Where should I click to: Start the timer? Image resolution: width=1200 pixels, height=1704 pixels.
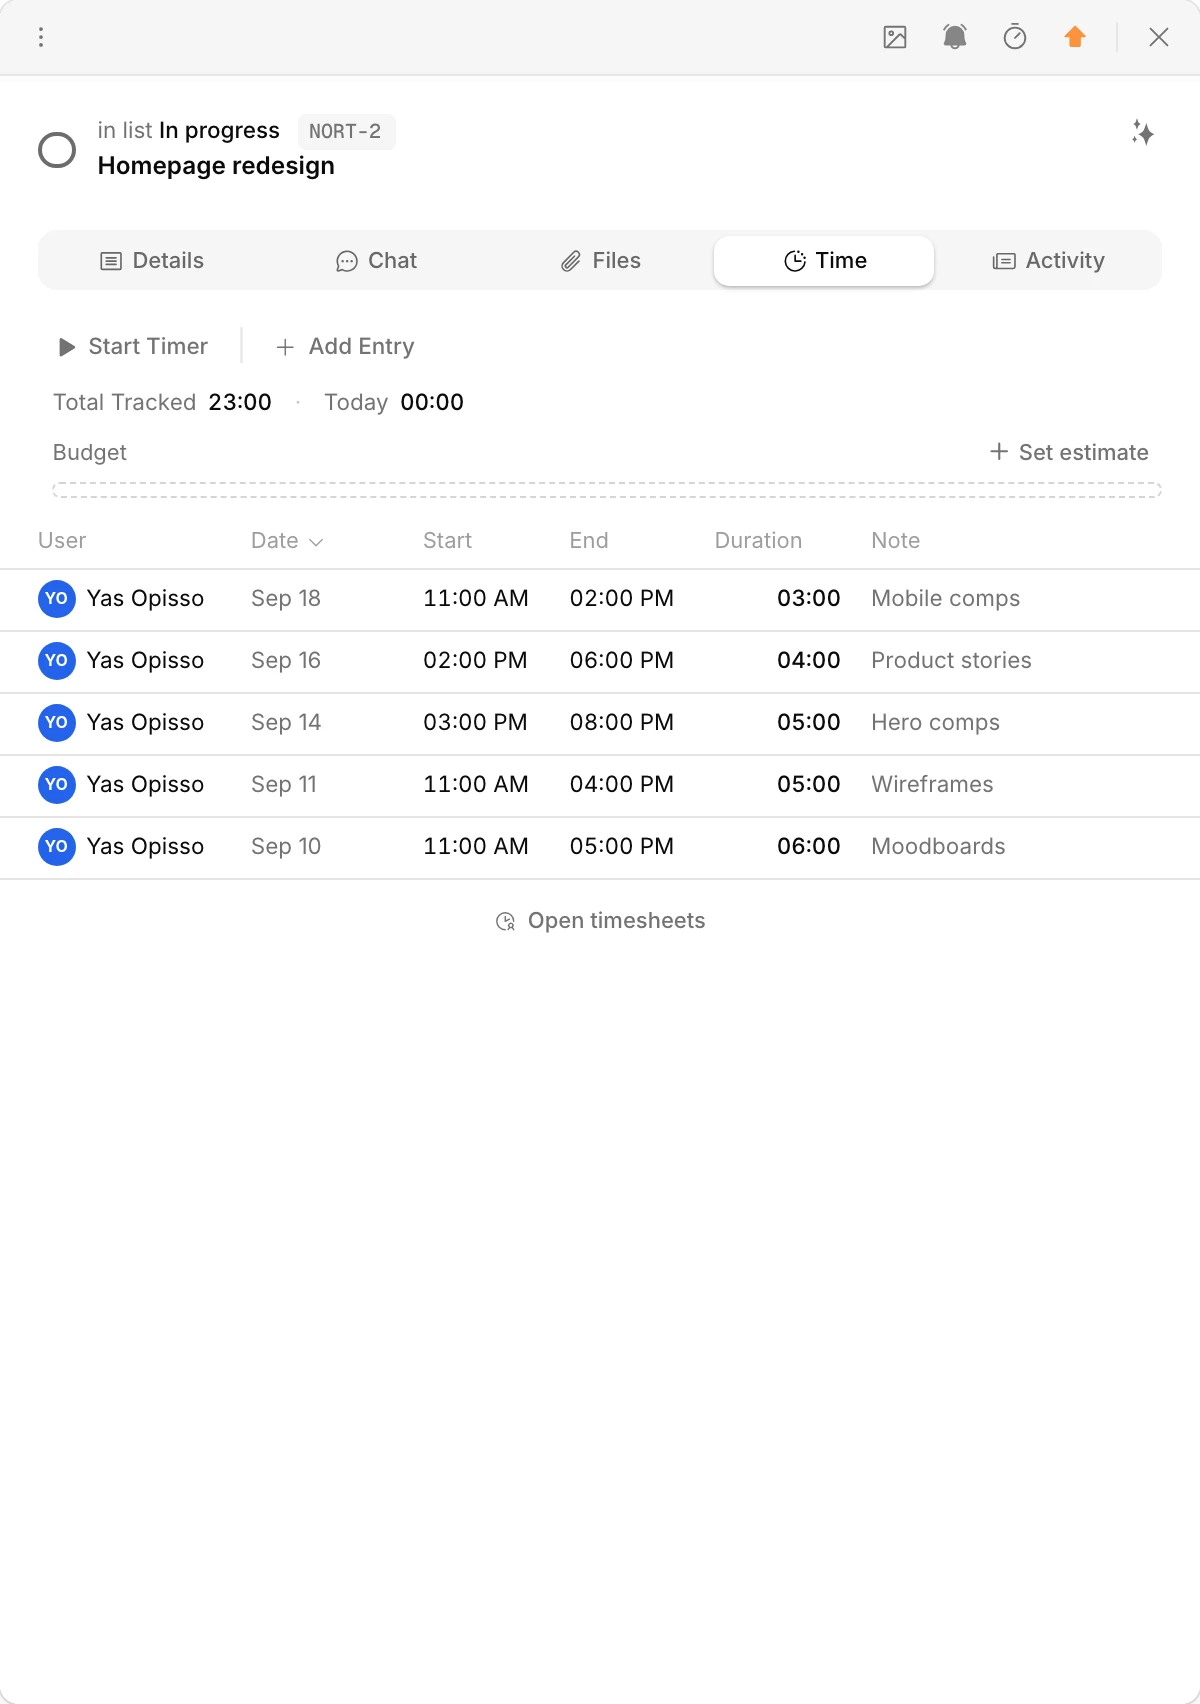(133, 346)
